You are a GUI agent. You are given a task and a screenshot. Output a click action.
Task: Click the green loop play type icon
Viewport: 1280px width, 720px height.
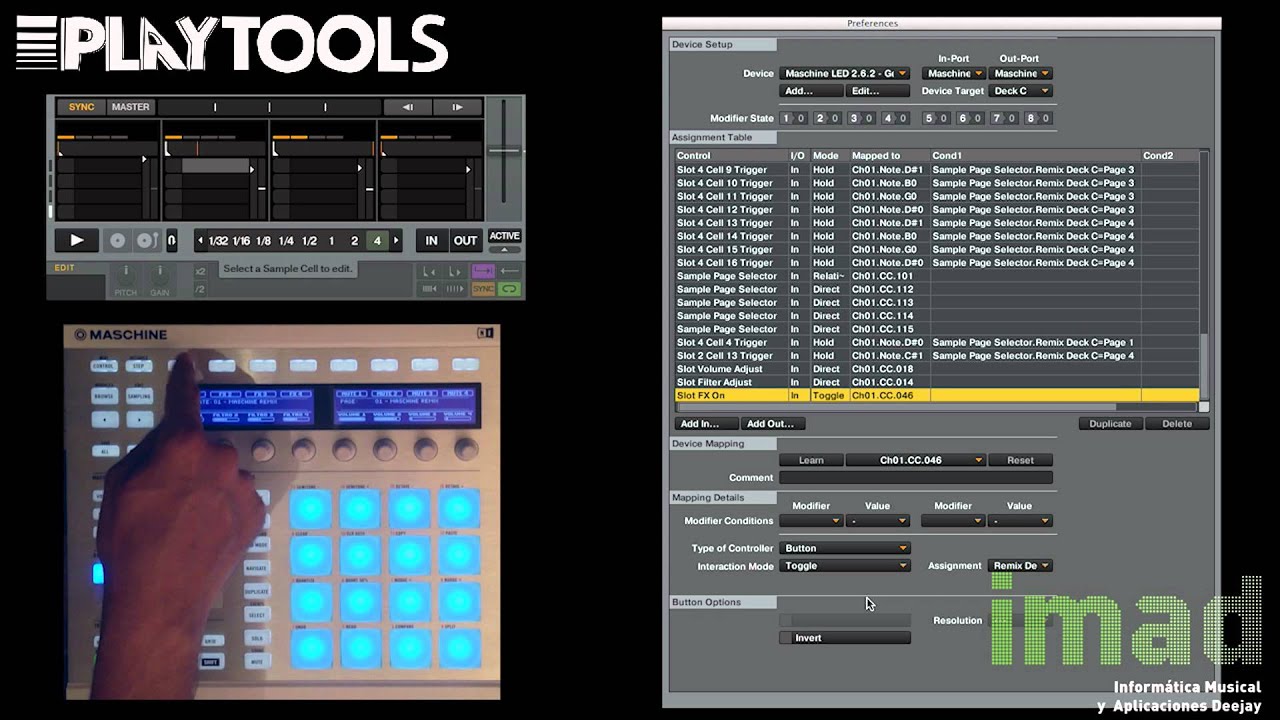click(510, 289)
